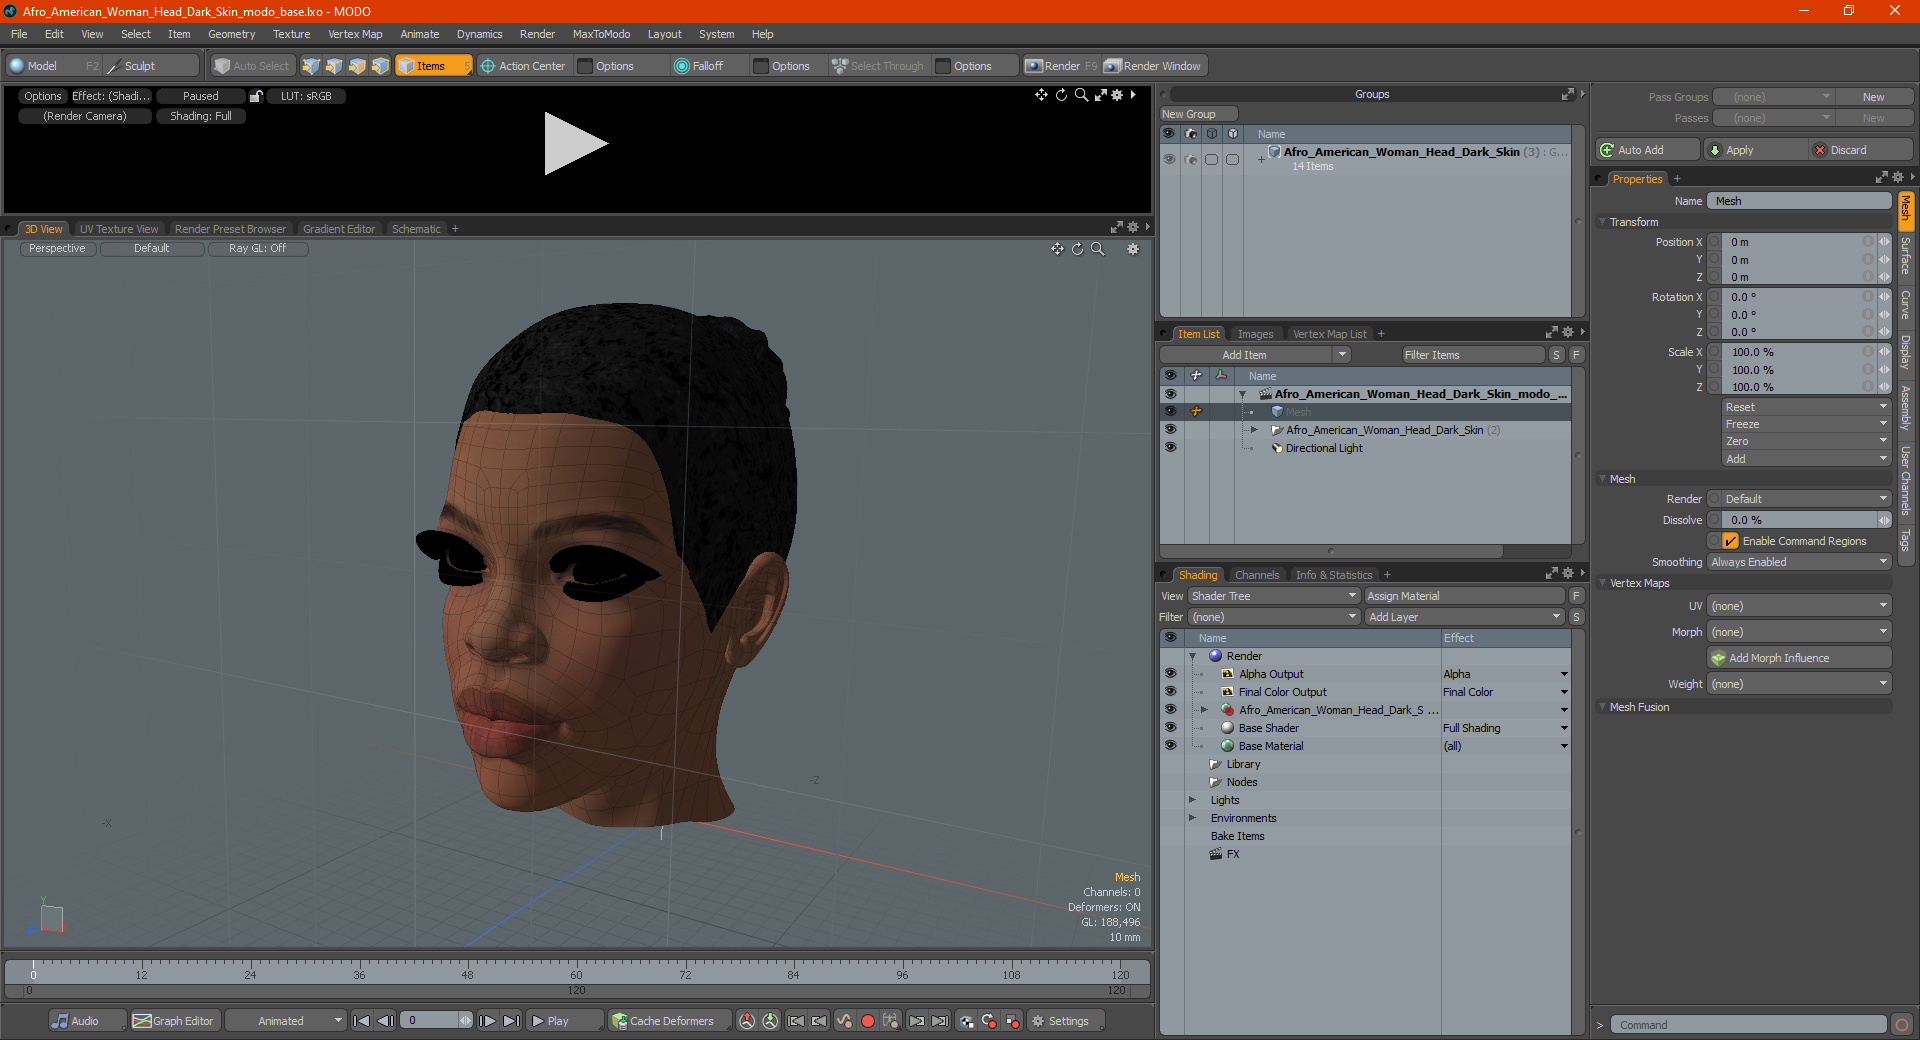Adjust Dissolve 0.0 % slider field

click(1799, 520)
